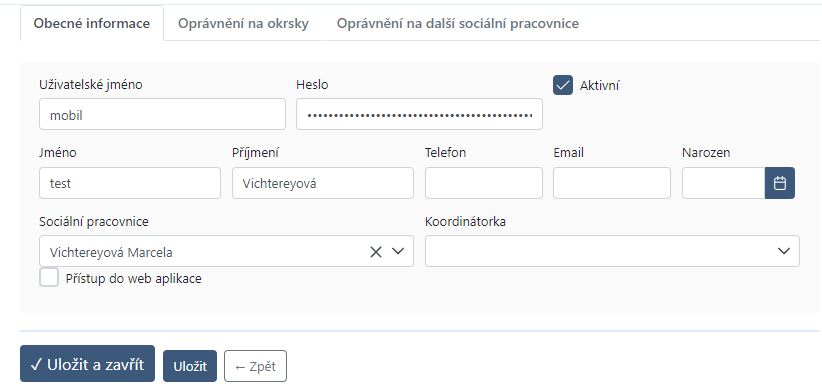The image size is (822, 387).
Task: Focus the Uživatelské jméno field
Action: click(163, 114)
